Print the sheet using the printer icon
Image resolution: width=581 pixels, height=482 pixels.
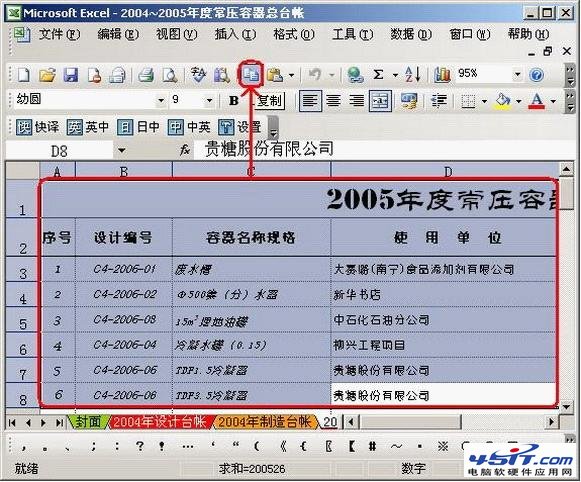coord(146,75)
